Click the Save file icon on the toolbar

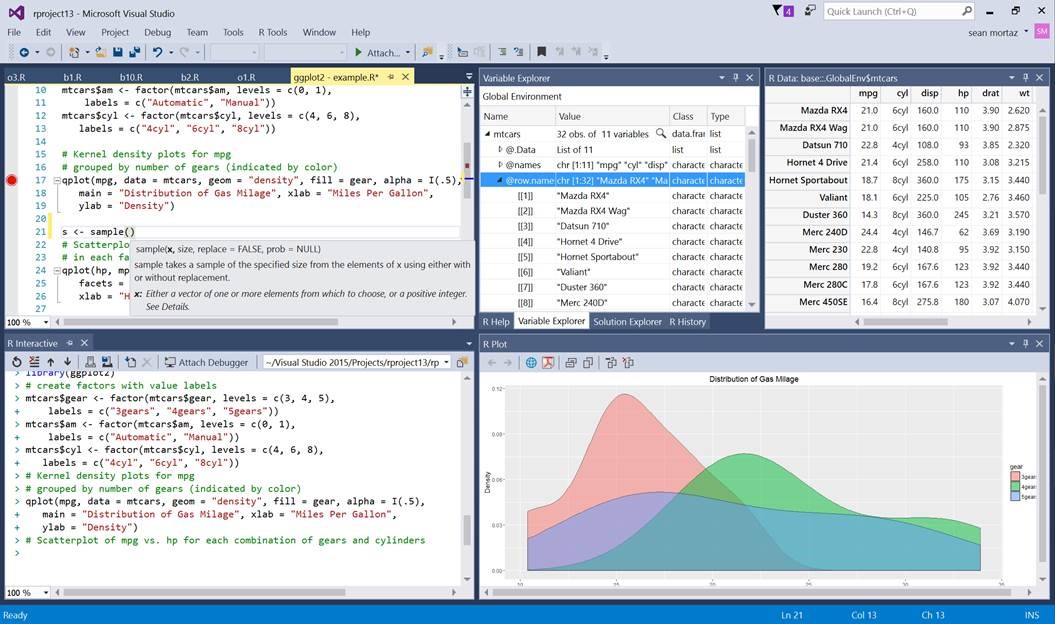(x=117, y=51)
